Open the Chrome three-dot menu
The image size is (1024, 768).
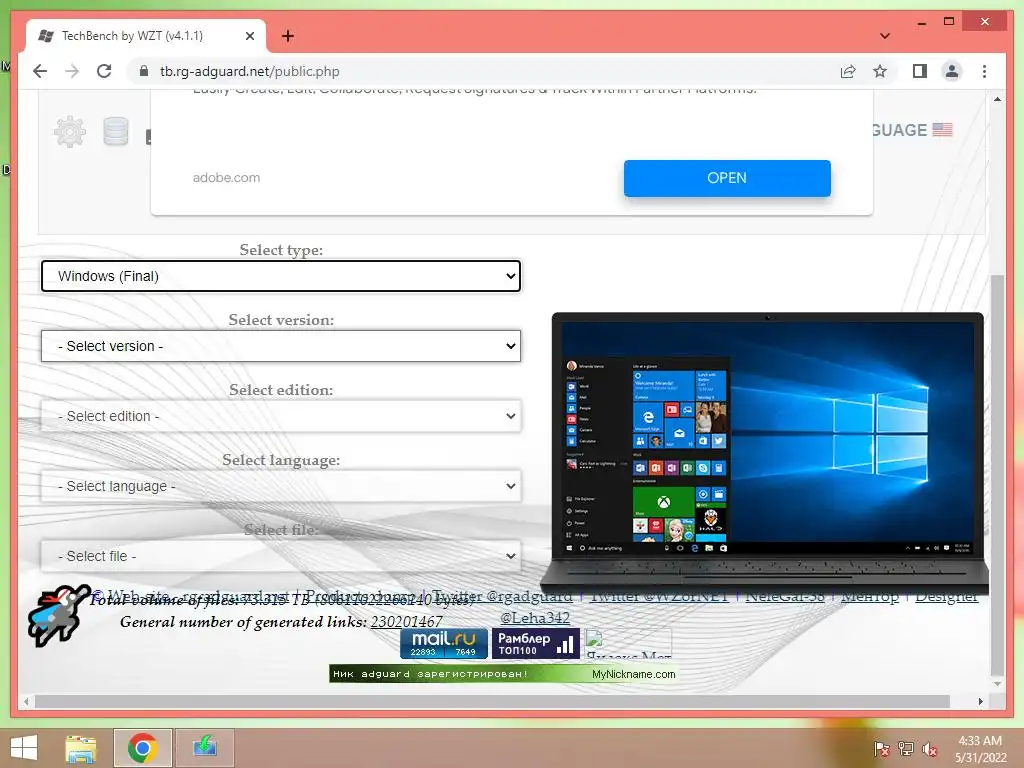click(x=984, y=71)
